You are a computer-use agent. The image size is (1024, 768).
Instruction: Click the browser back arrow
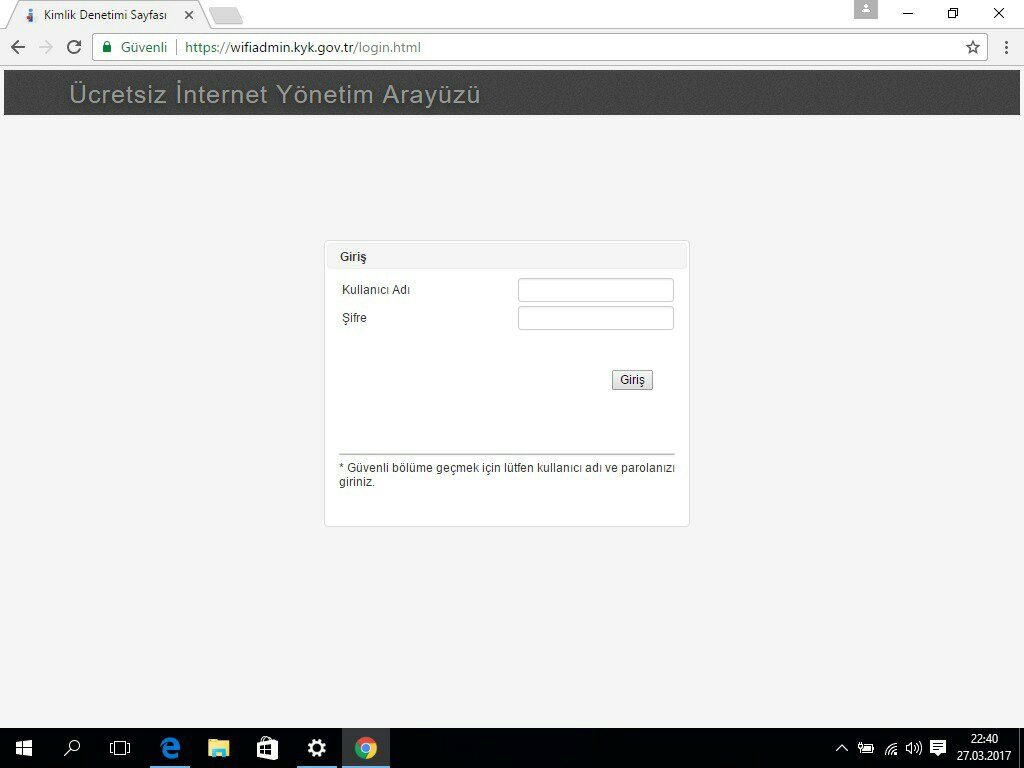click(18, 47)
